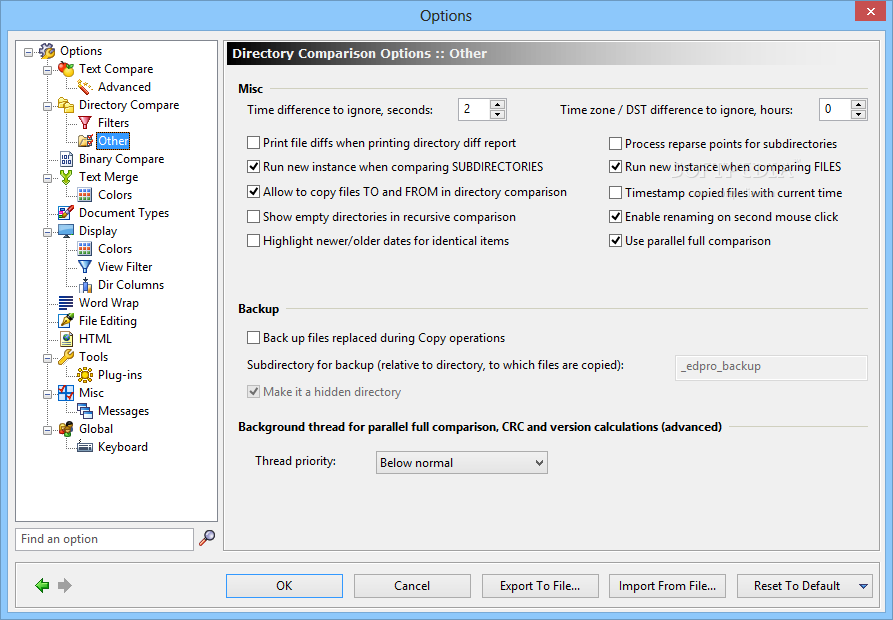Click the HTML page icon
The image size is (893, 620).
[67, 339]
